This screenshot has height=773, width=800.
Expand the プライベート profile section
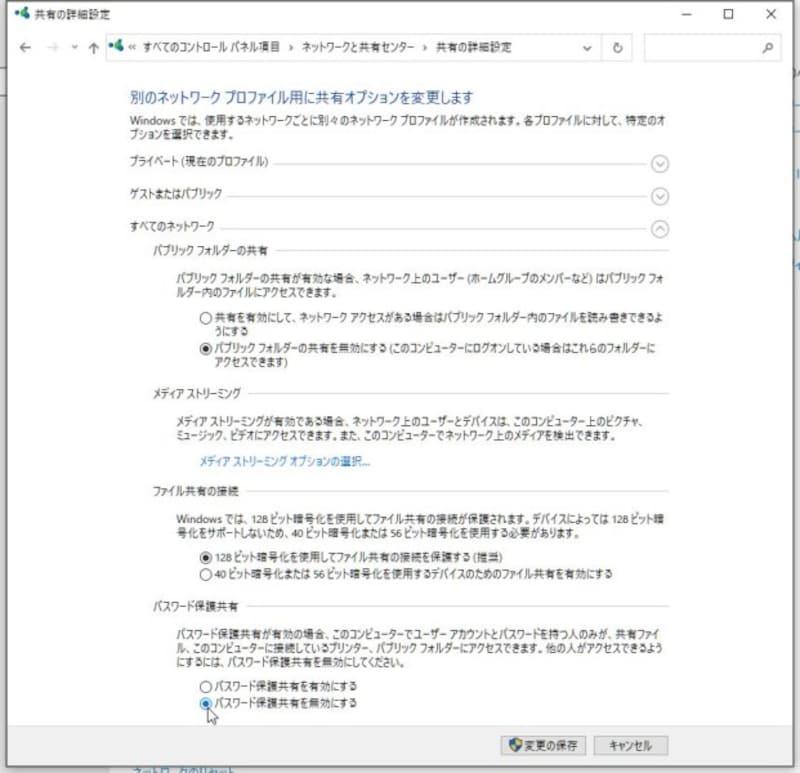660,165
